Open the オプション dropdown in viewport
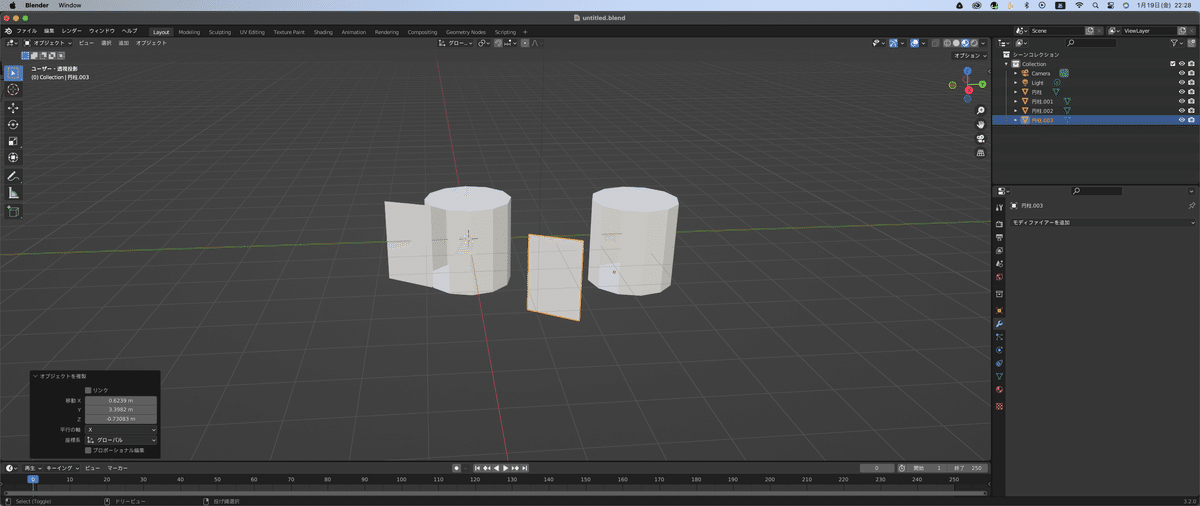The height and width of the screenshot is (506, 1200). coord(968,55)
